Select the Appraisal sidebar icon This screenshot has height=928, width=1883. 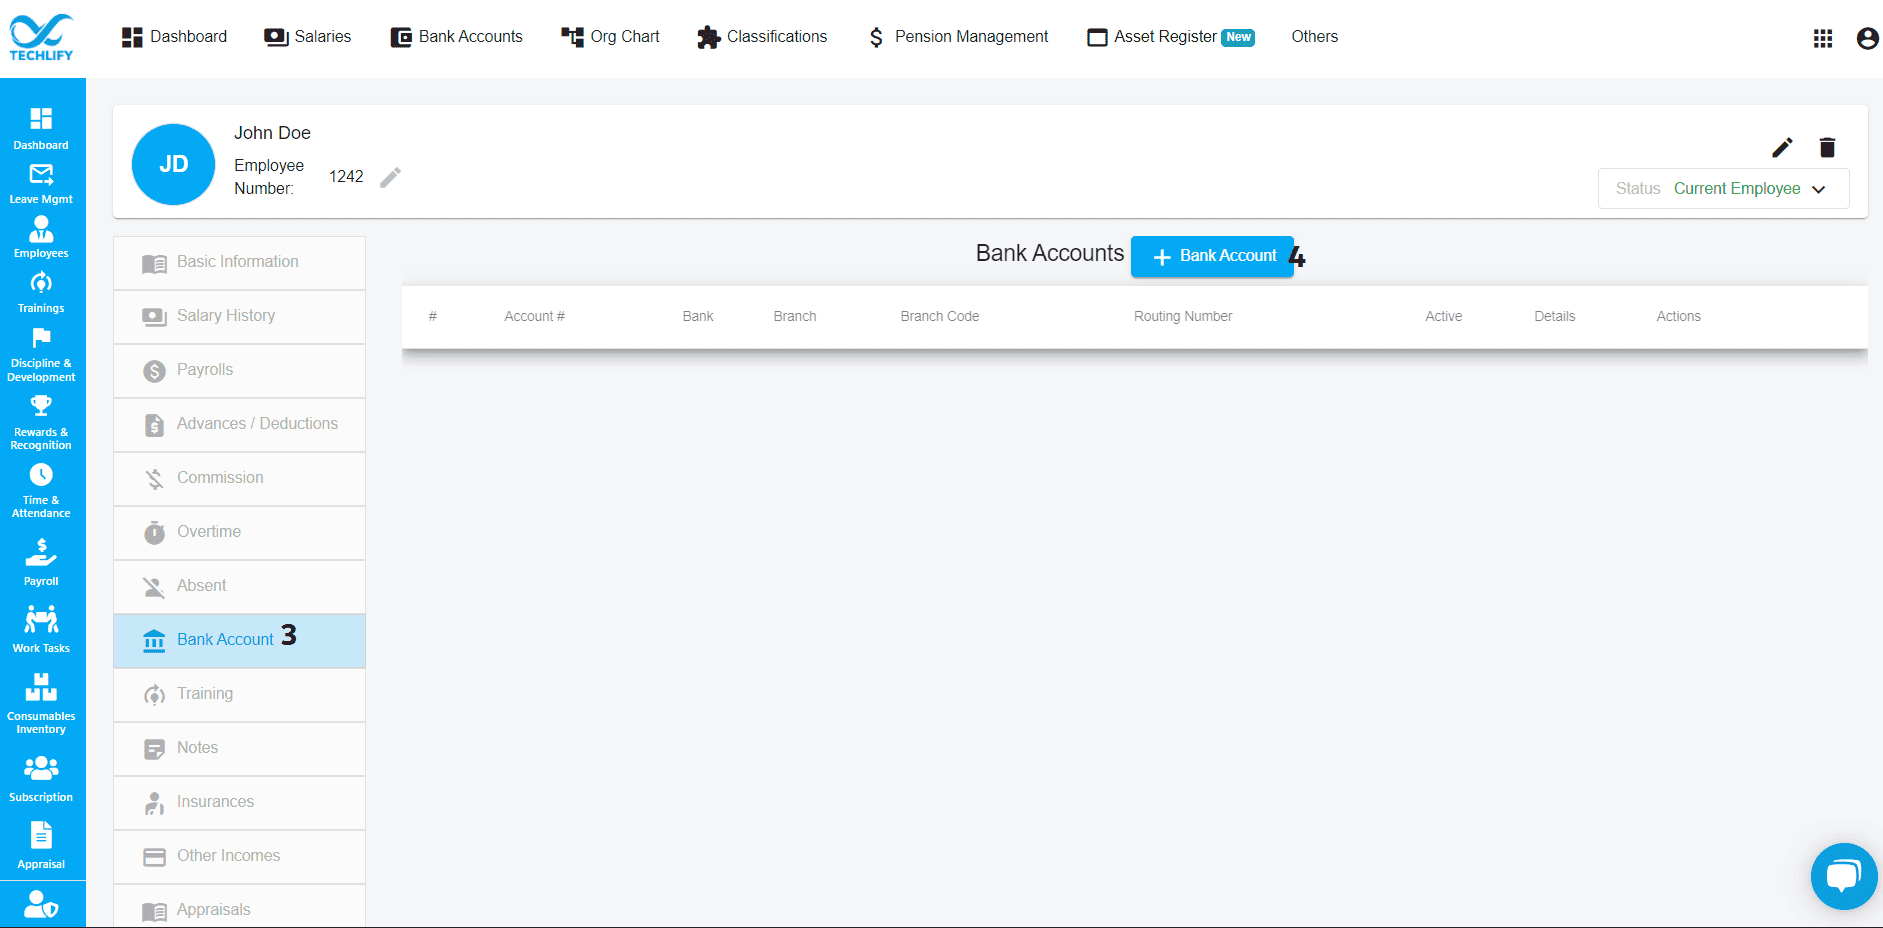tap(41, 840)
